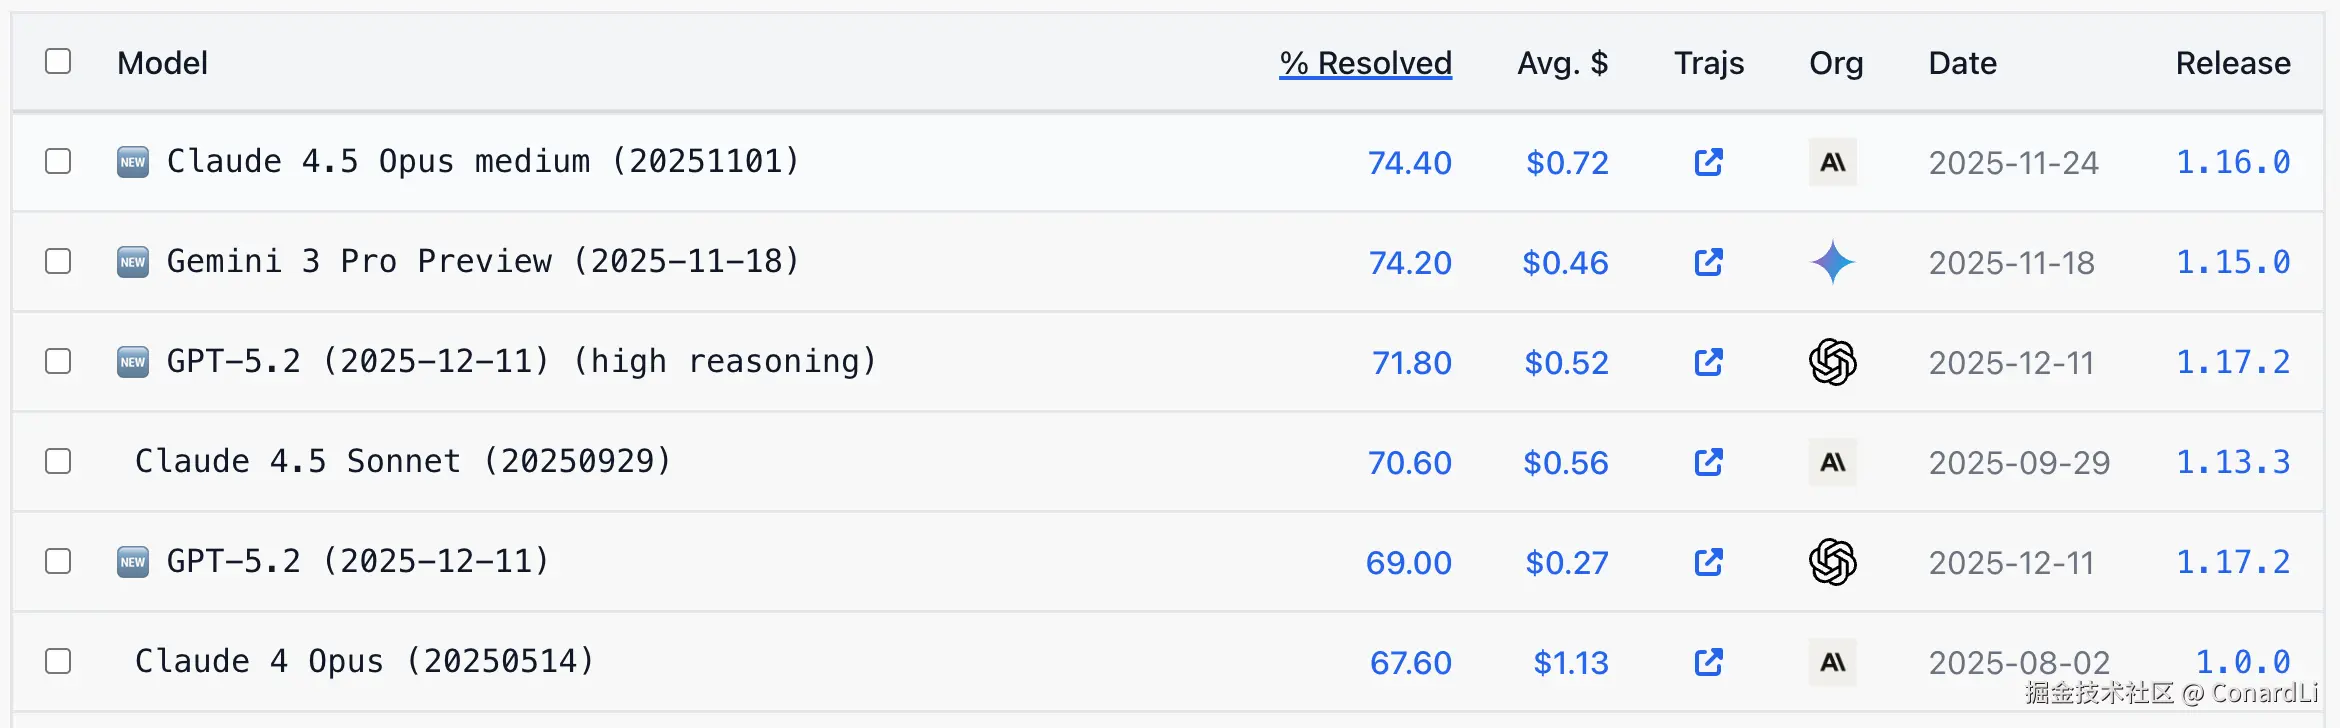Check the checkbox for GPT-5.2 high reasoning
2340x728 pixels.
coord(57,361)
